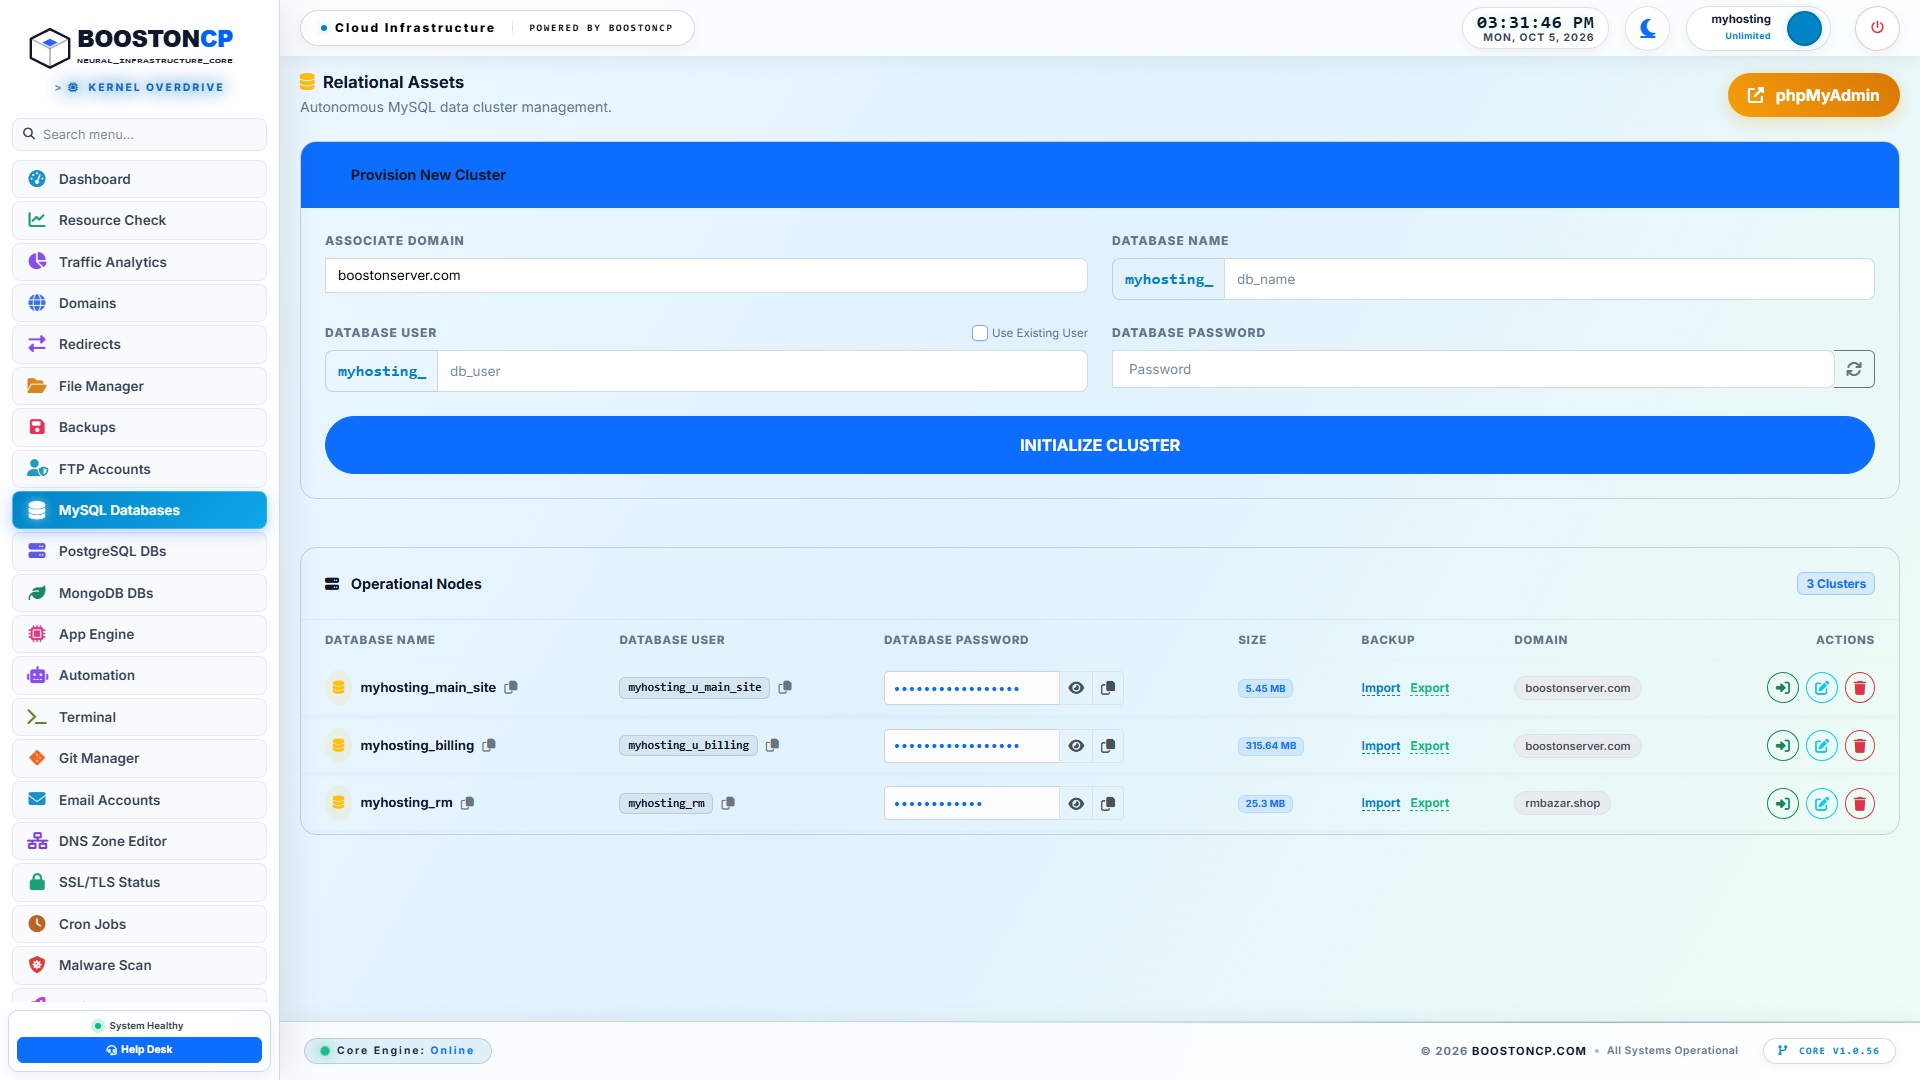Viewport: 1920px width, 1080px height.
Task: Select DNS Zone Editor menu item
Action: pyautogui.click(x=139, y=841)
